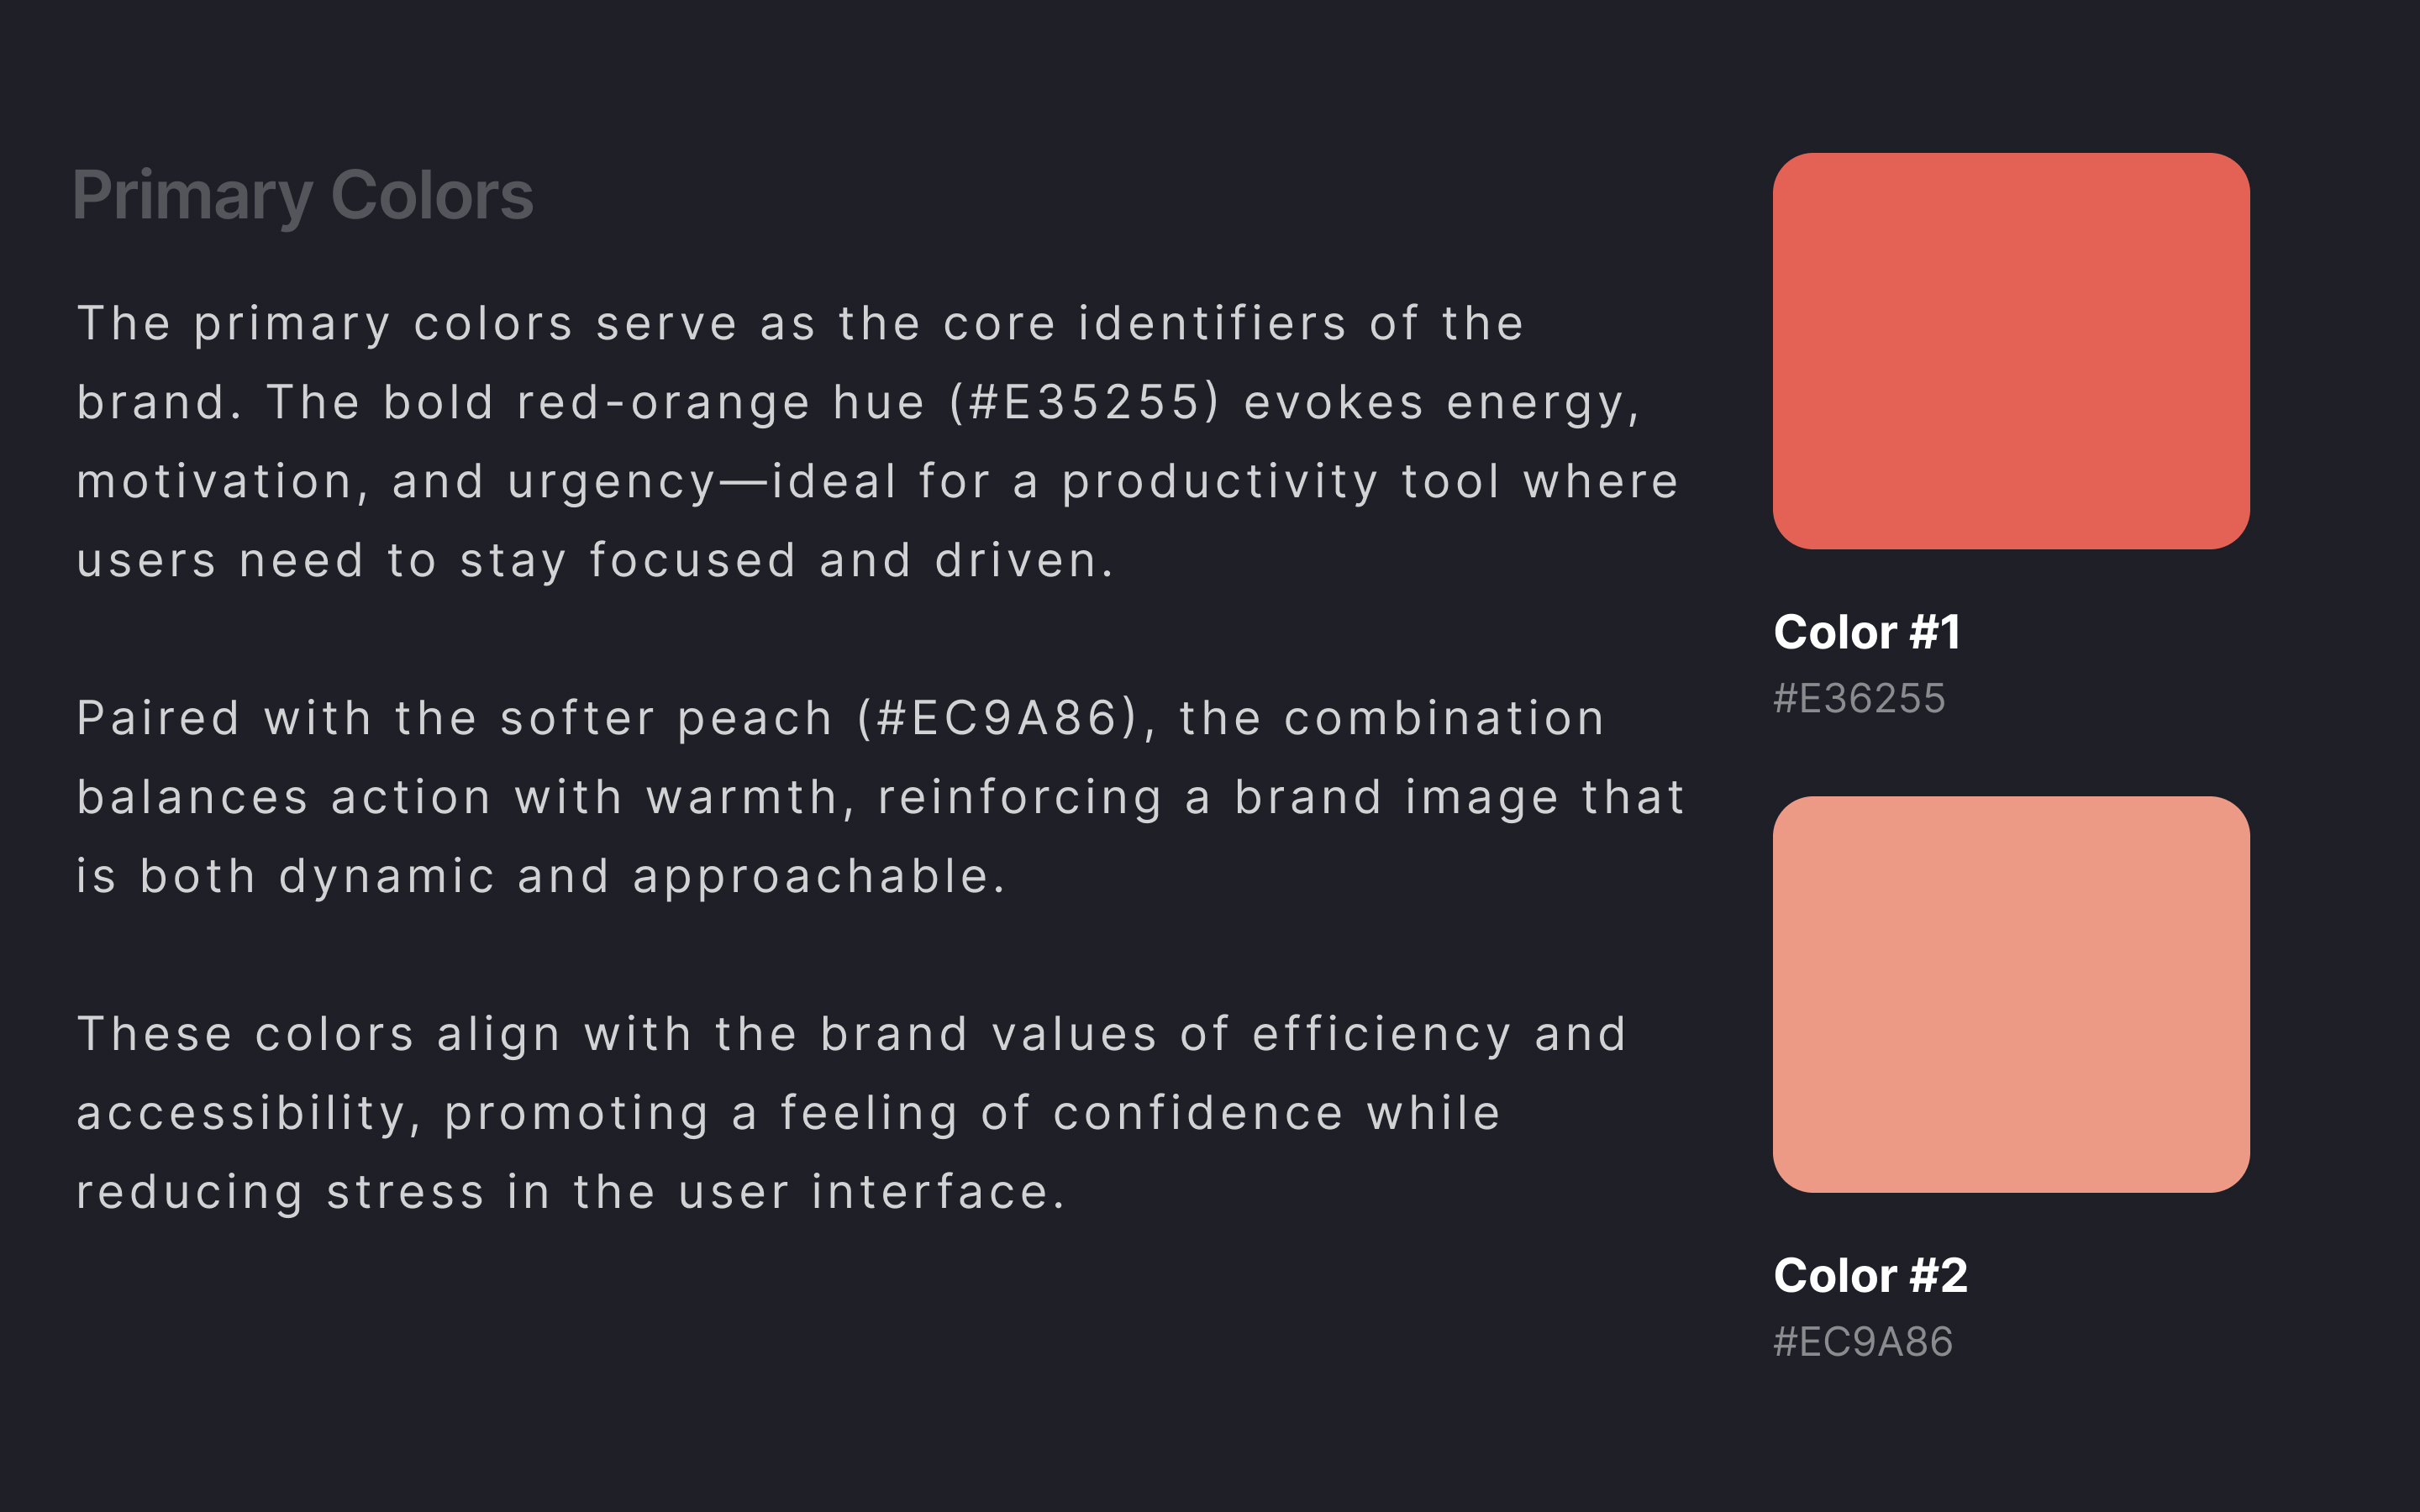
Task: Click the words "user interface" in the last line
Action: (870, 1192)
